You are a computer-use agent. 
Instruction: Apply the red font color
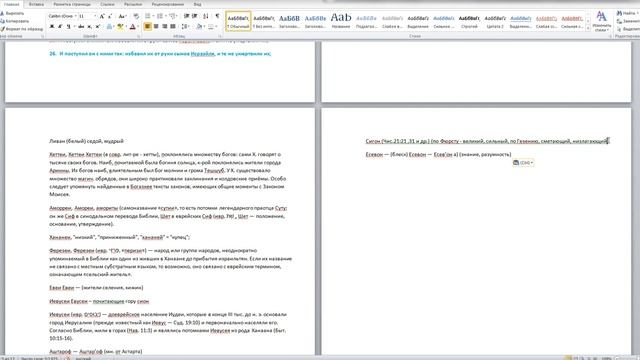132,27
